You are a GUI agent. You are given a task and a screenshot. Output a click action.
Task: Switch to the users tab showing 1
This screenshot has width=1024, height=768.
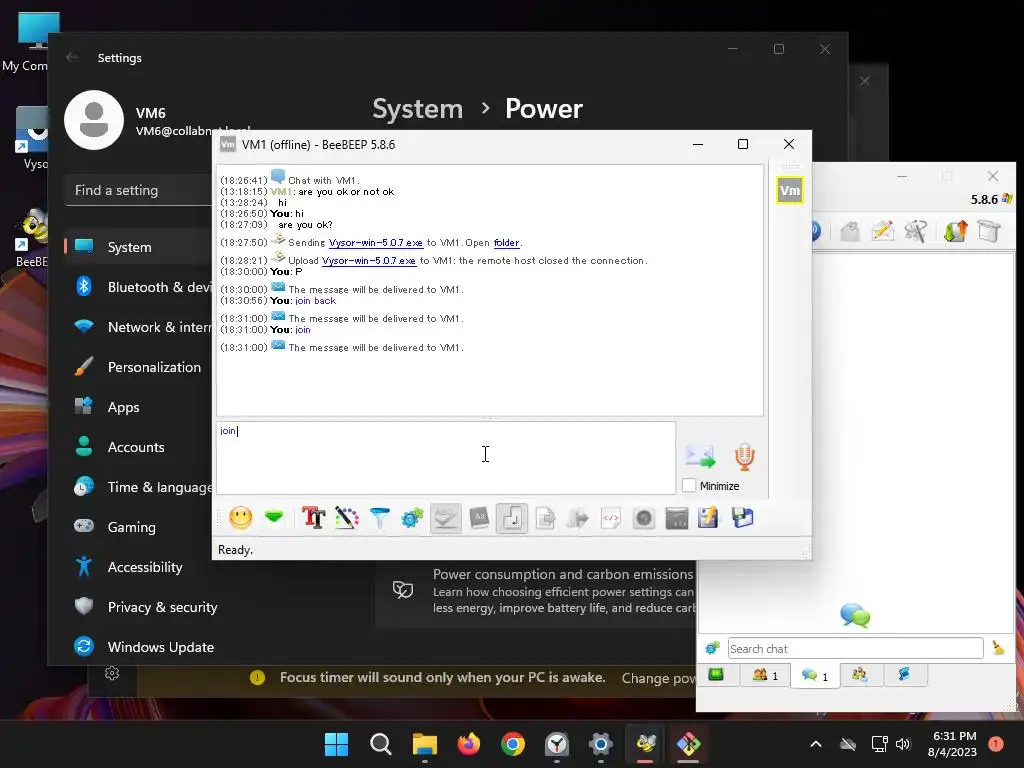(765, 675)
